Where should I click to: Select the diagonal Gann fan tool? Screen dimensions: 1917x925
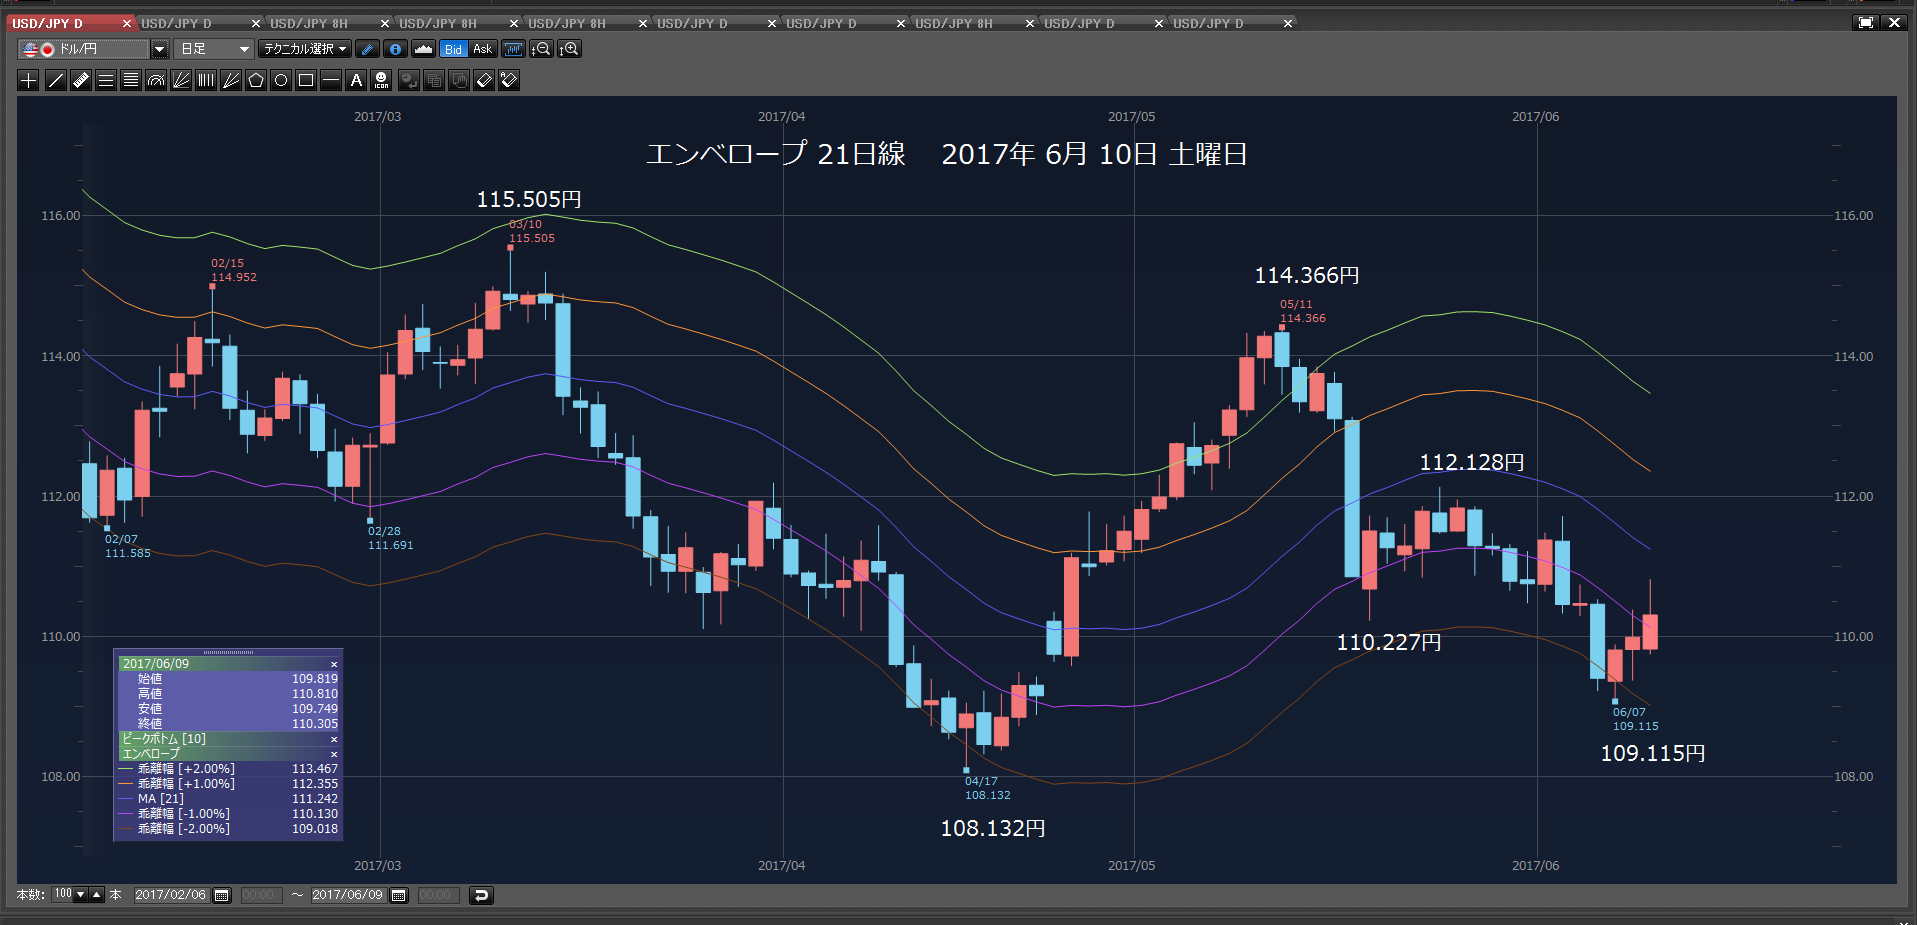(x=231, y=80)
